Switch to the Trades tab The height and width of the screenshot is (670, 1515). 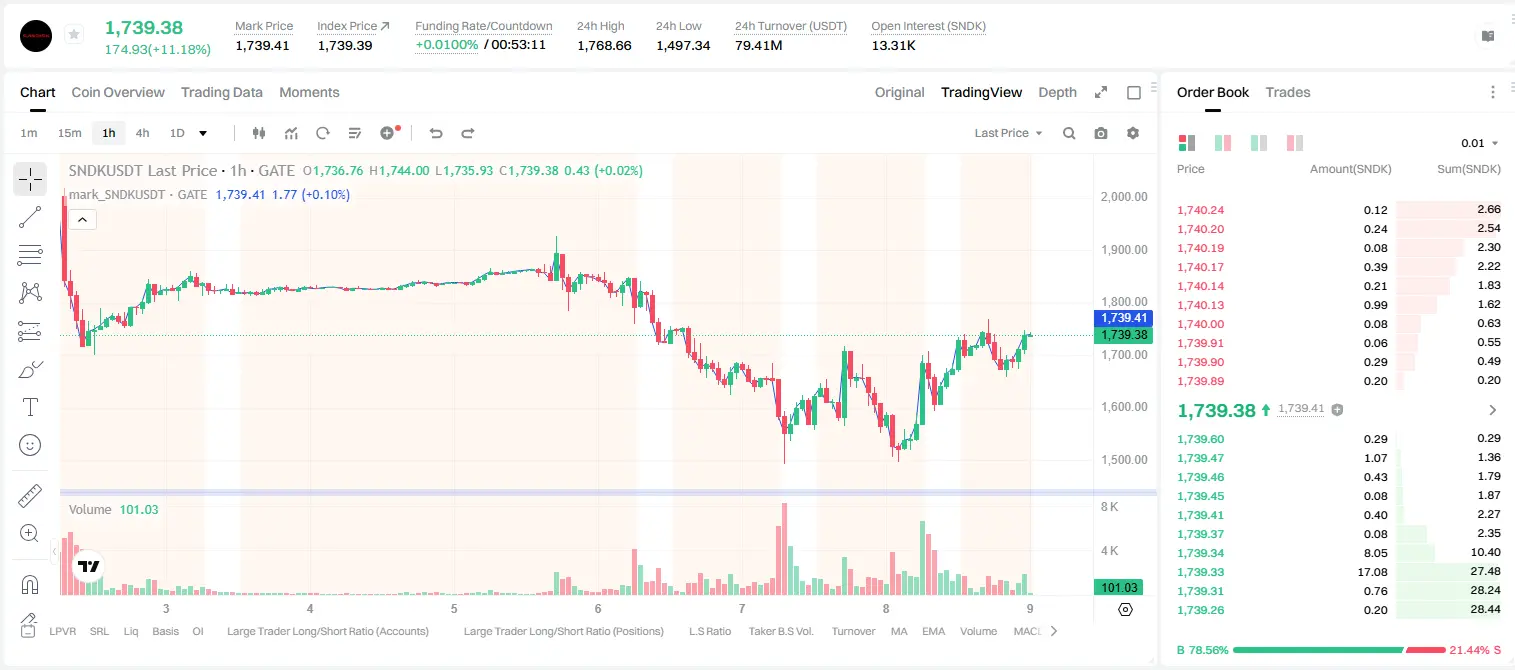[x=1287, y=92]
